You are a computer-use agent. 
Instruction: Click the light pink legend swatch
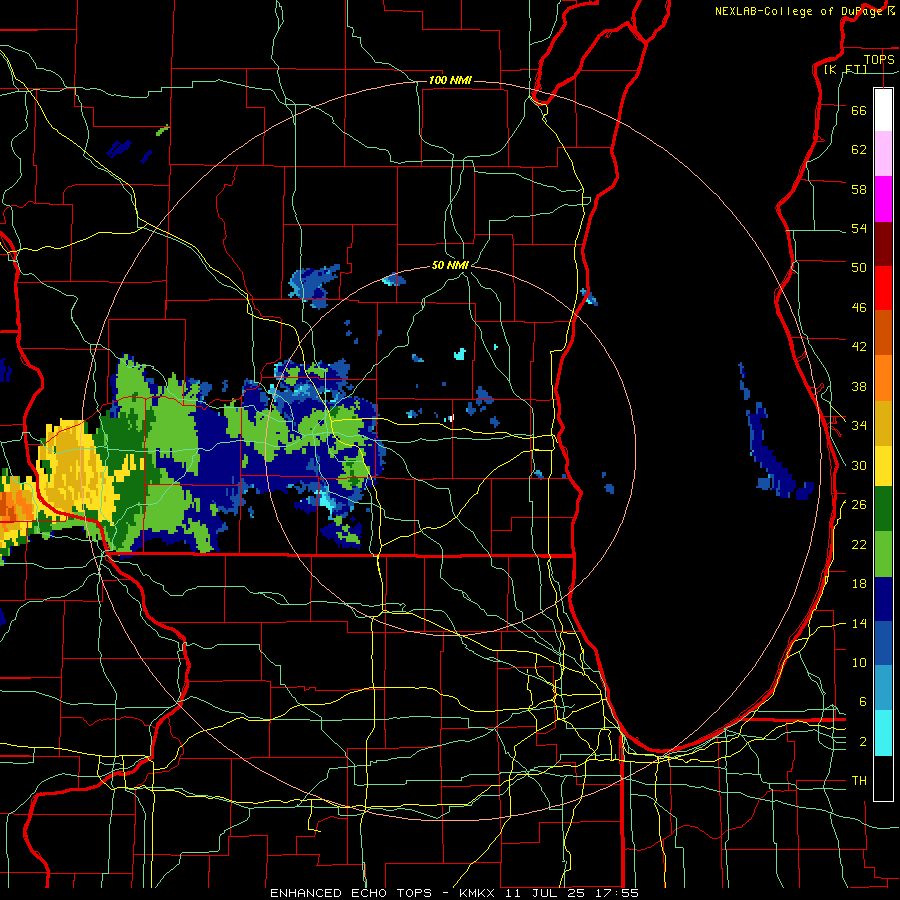point(883,154)
